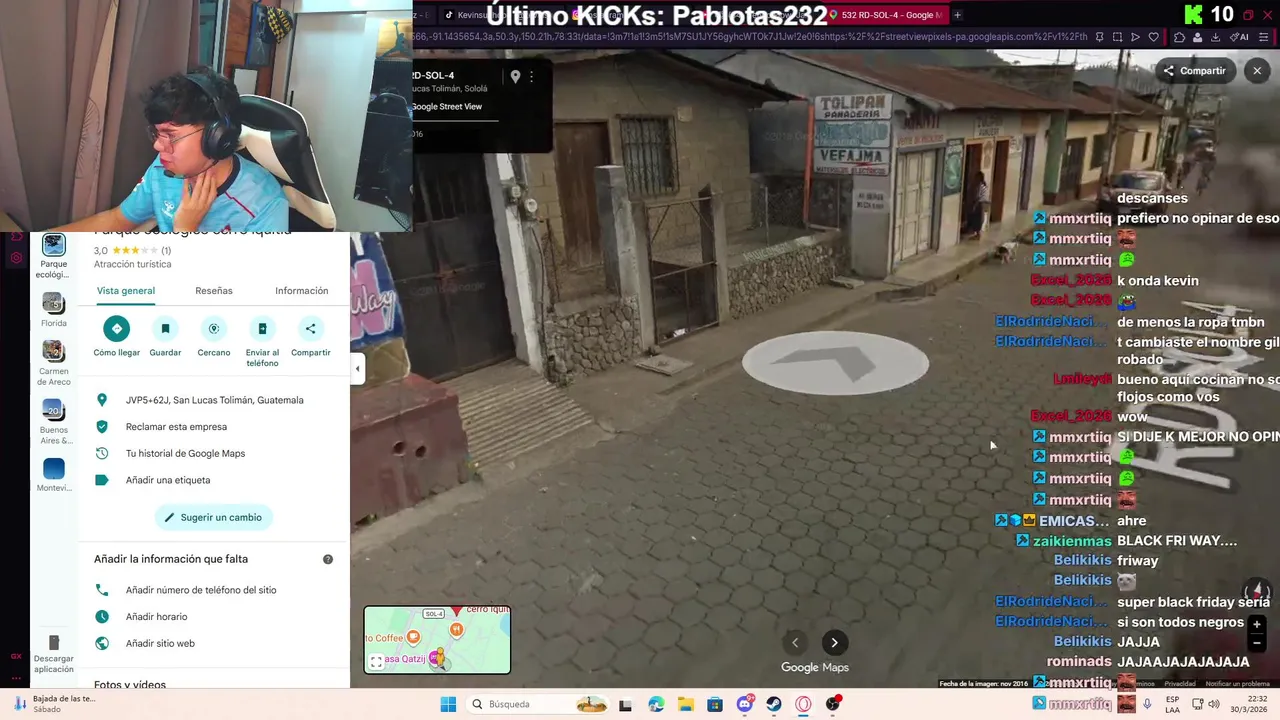1280x720 pixels.
Task: Open Opera GX from taskbar
Action: (803, 704)
